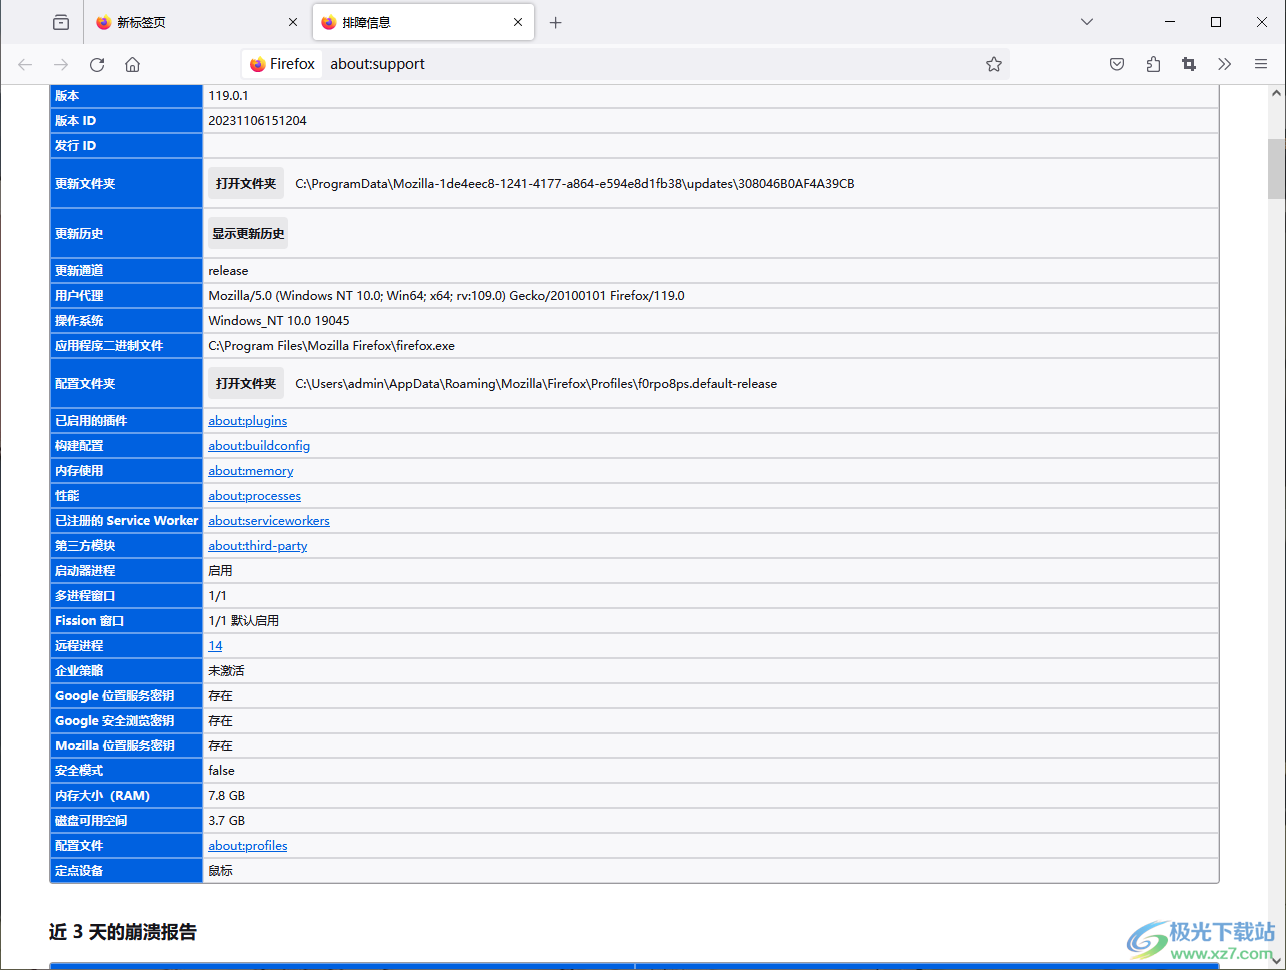Switch to the 新标签页 tab
Viewport: 1286px width, 970px height.
tap(197, 22)
